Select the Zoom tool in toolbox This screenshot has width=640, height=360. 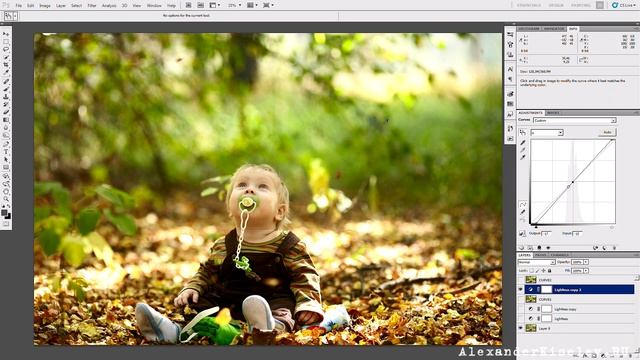click(6, 199)
